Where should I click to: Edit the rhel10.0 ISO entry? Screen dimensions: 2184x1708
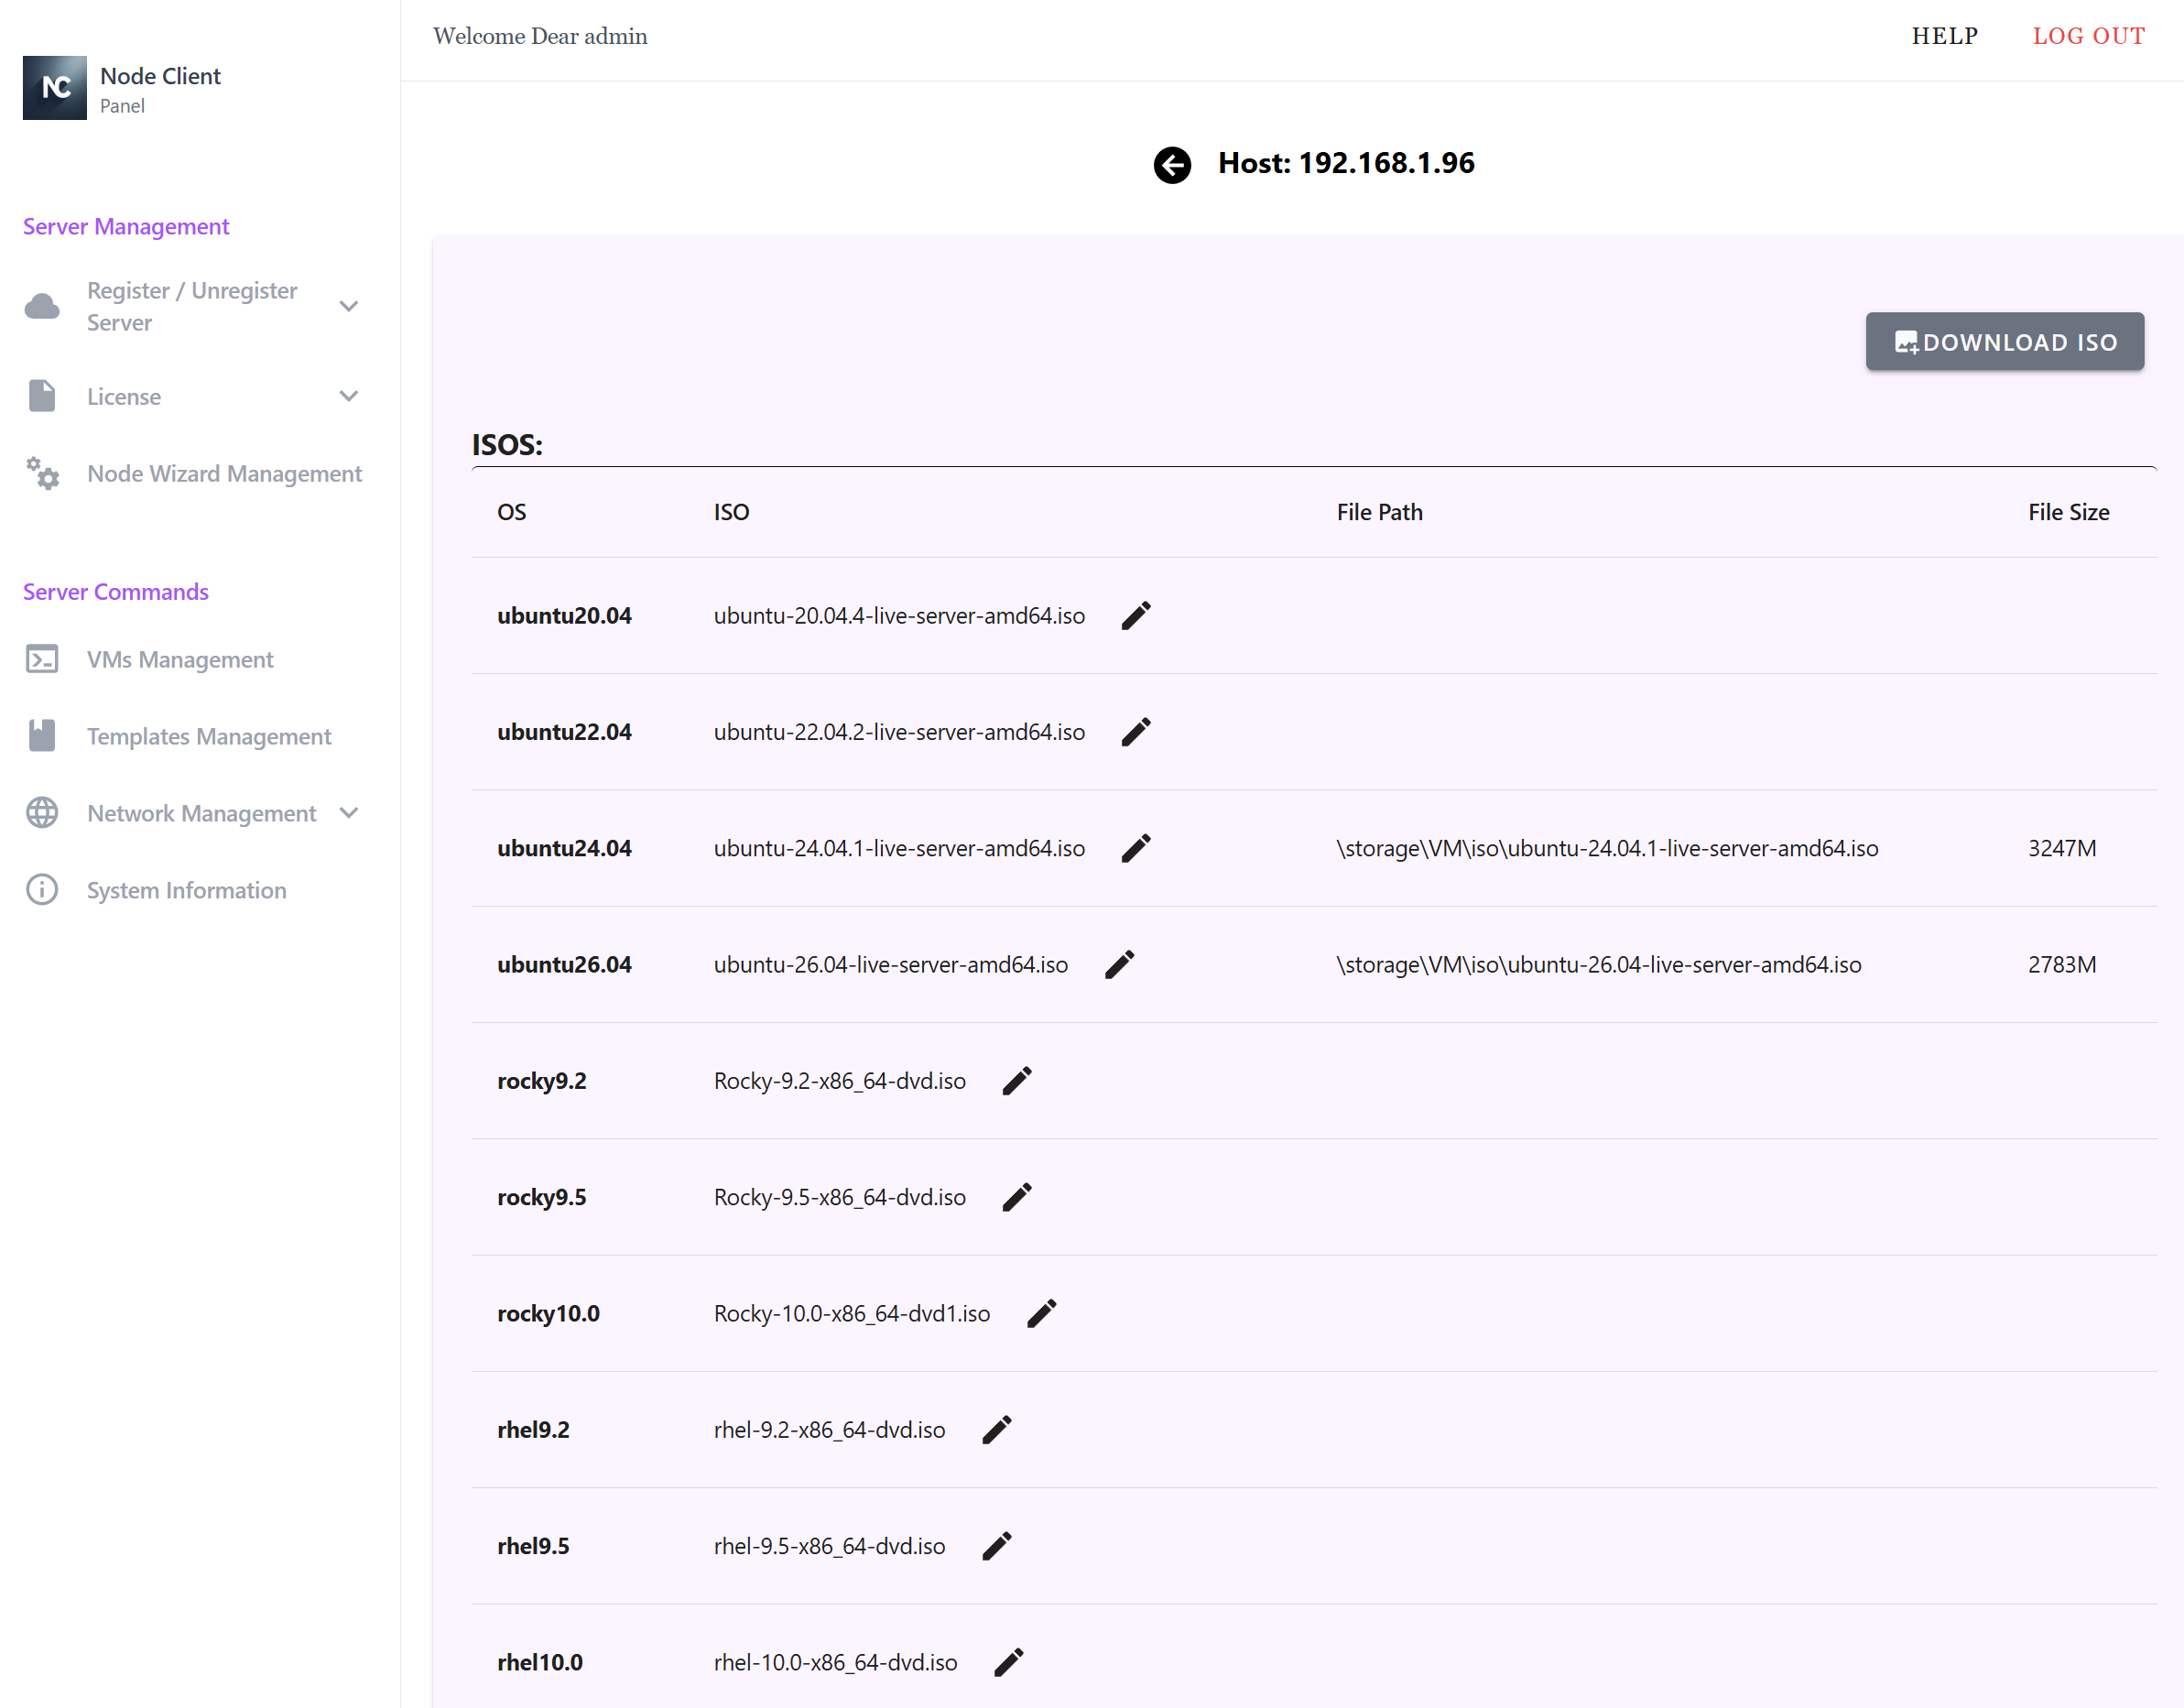tap(1009, 1663)
